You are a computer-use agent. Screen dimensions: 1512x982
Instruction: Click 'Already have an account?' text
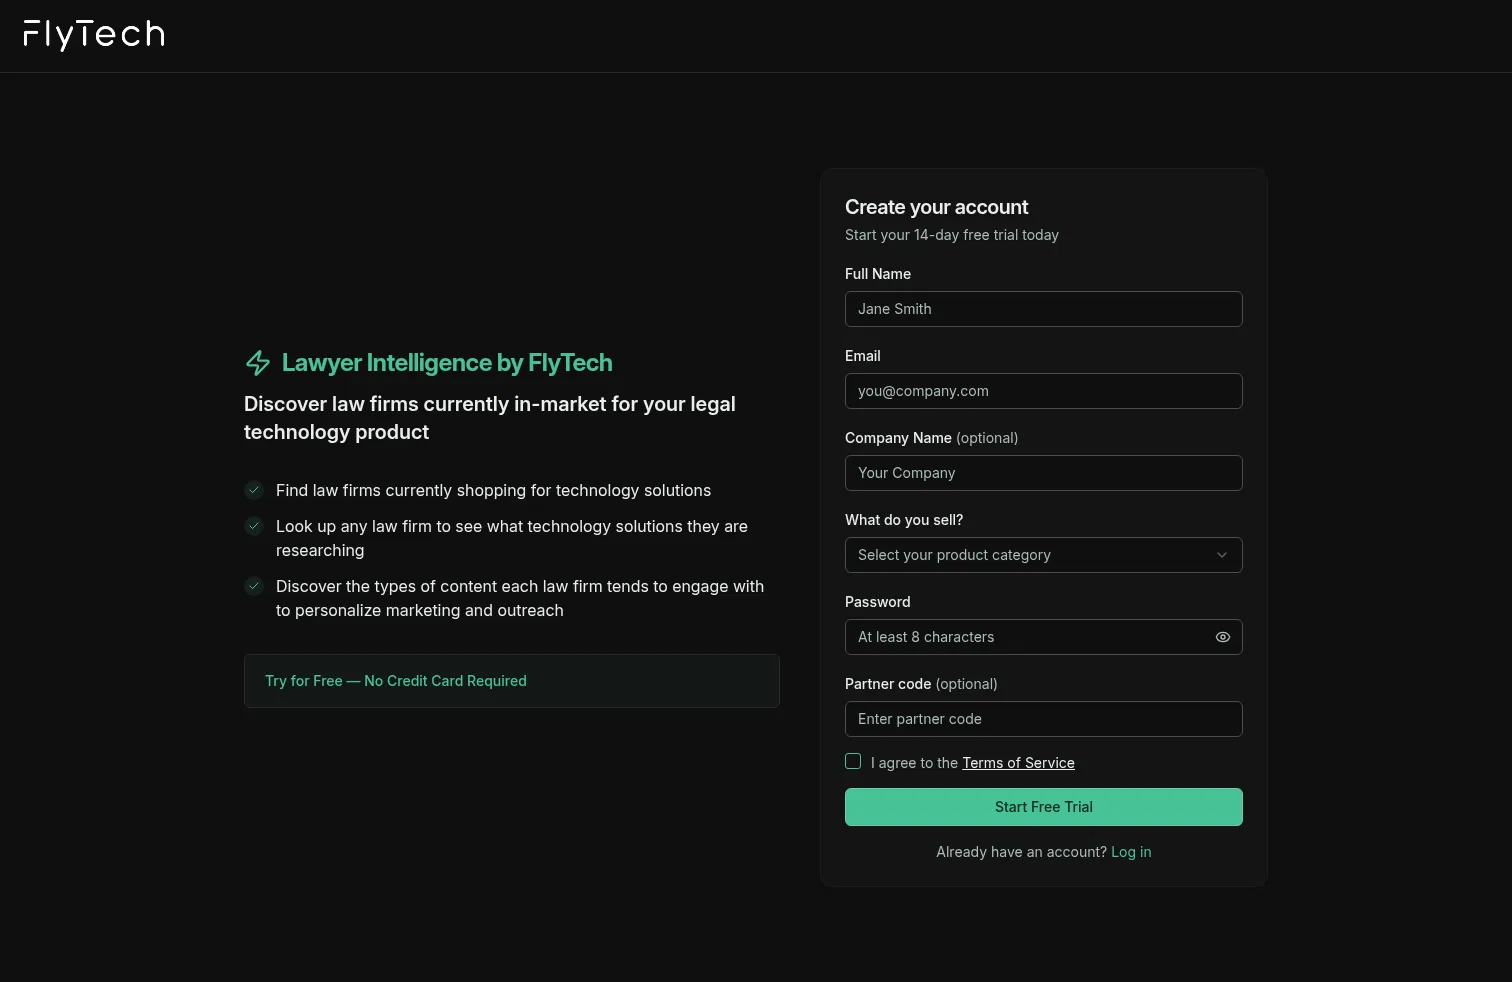1021,852
